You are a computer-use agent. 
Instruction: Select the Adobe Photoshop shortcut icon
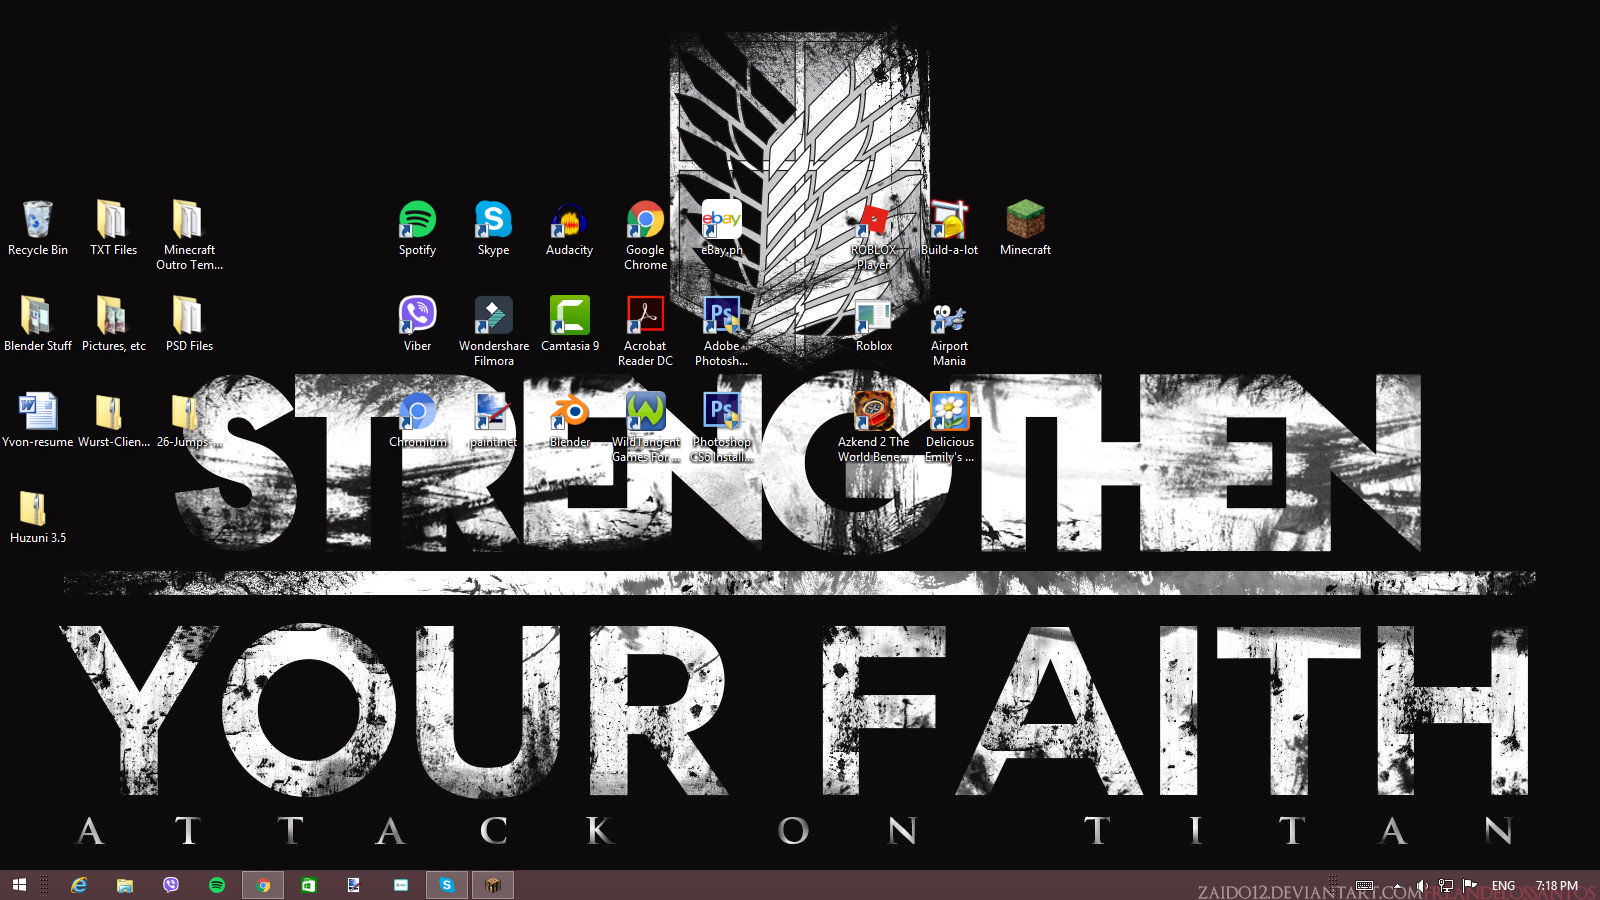coord(721,331)
